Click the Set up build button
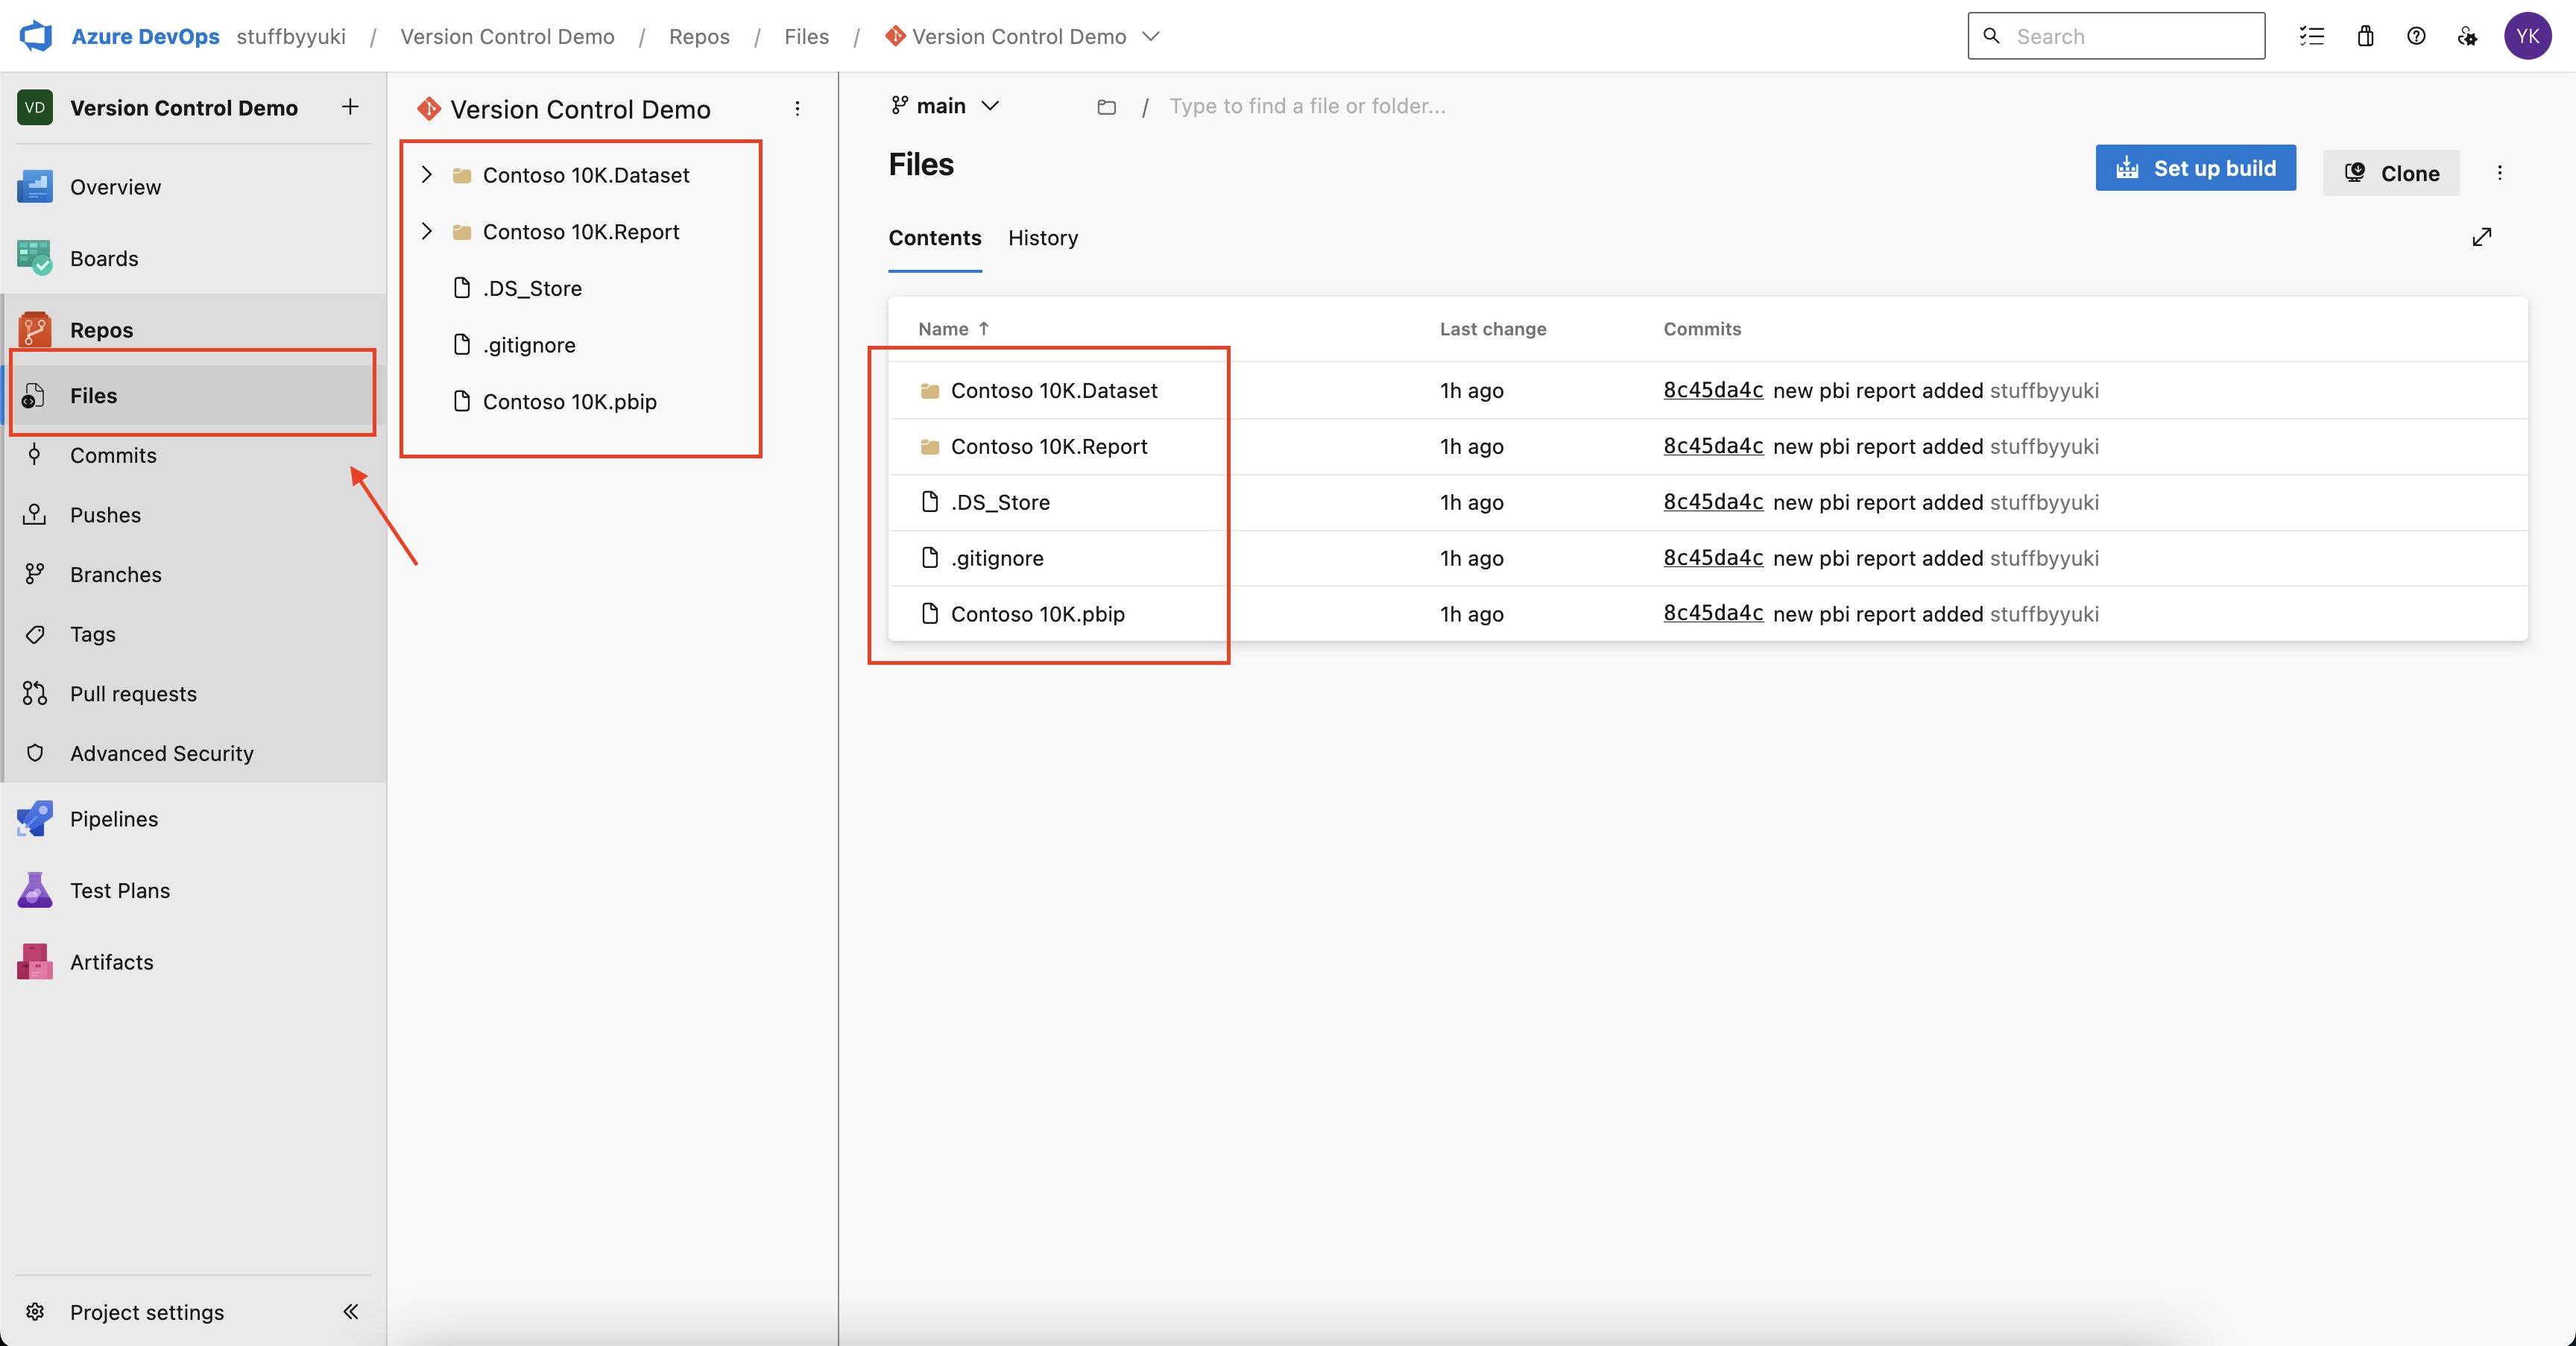 click(2195, 168)
